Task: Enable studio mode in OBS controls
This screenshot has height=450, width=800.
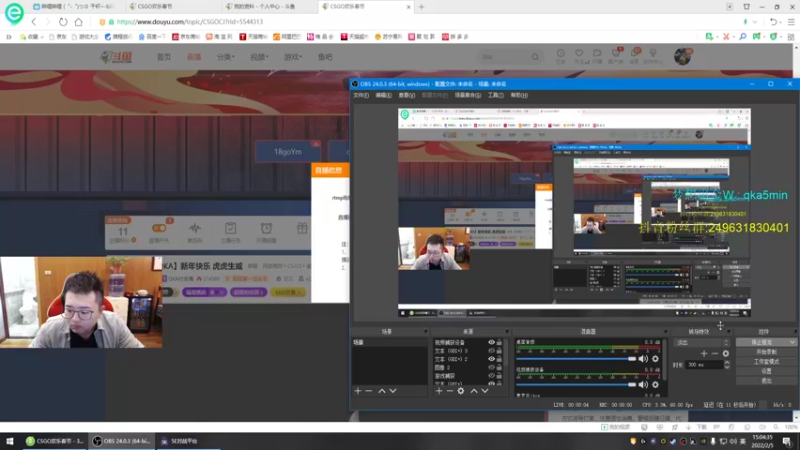Action: pyautogui.click(x=766, y=362)
